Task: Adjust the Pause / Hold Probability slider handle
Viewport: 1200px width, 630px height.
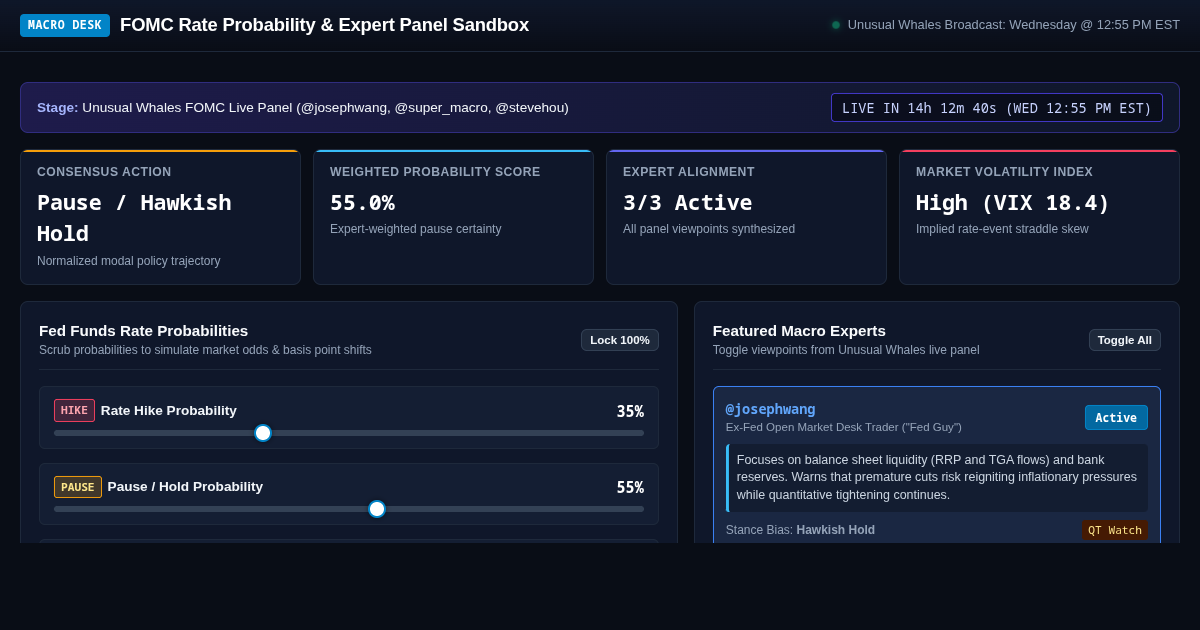Action: point(377,509)
